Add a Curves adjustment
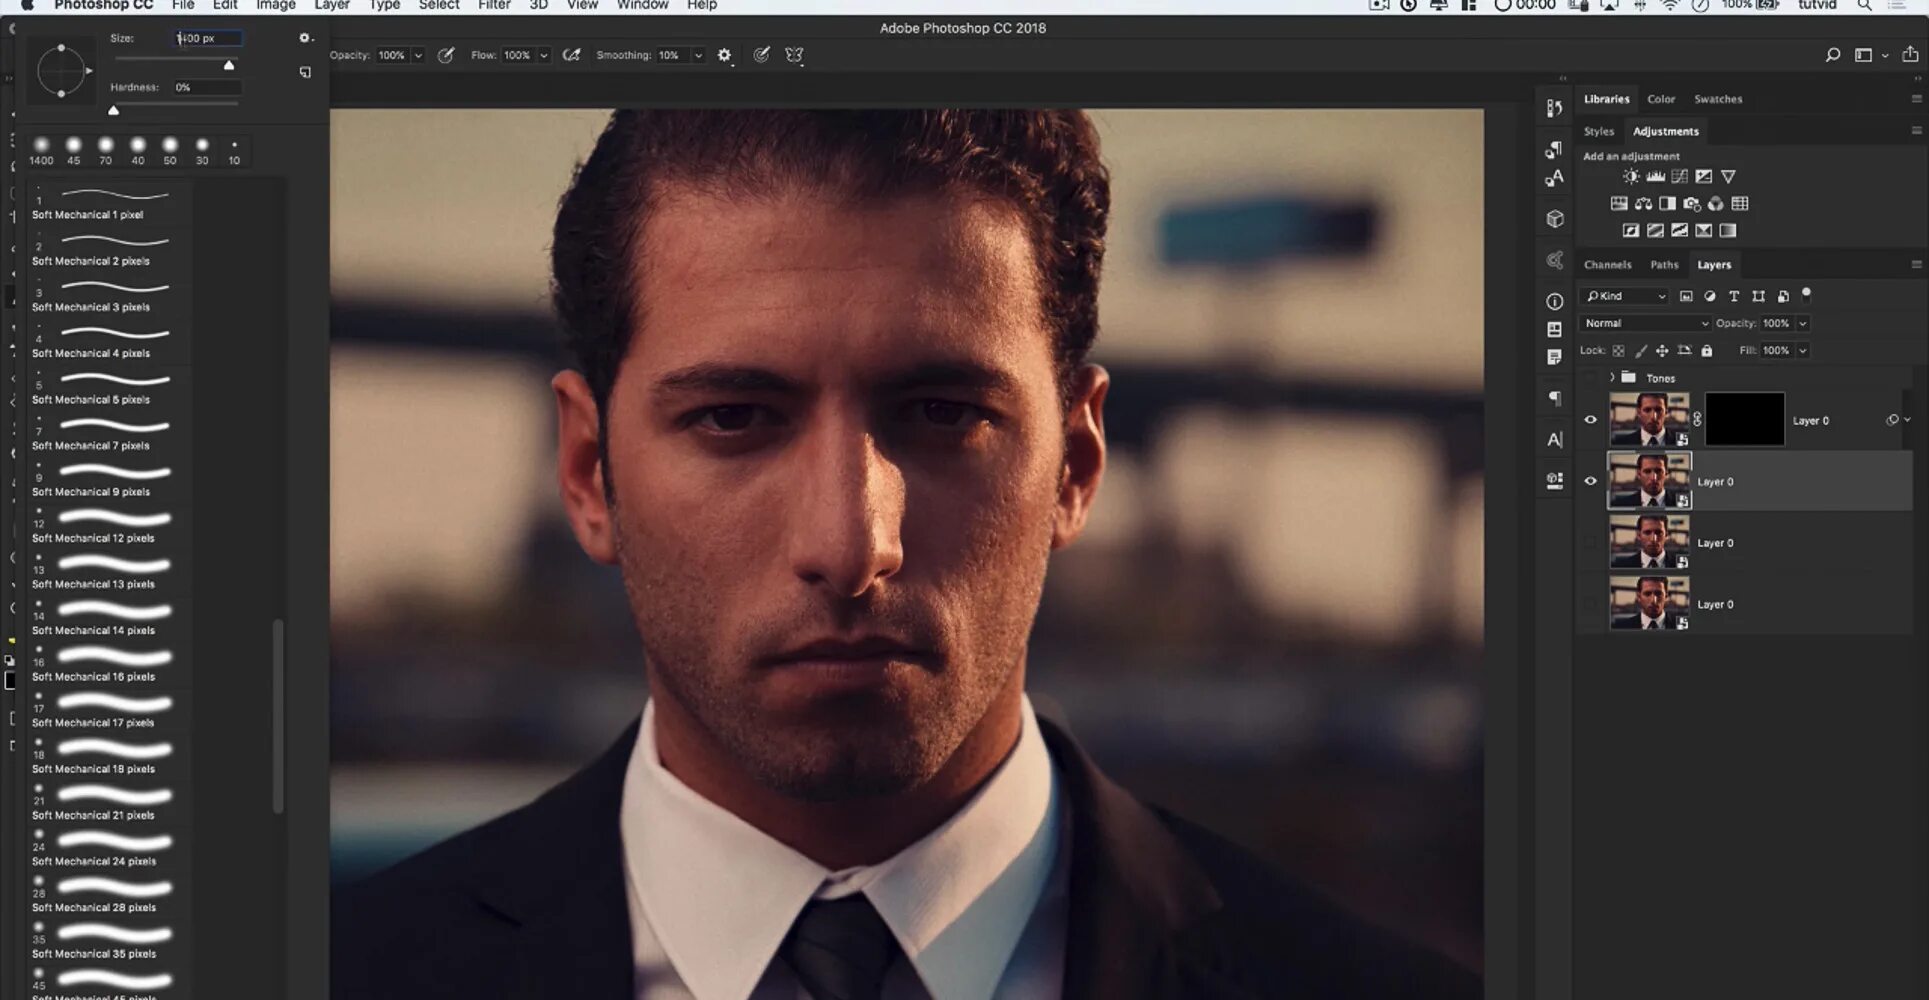The height and width of the screenshot is (1000, 1929). point(1680,177)
